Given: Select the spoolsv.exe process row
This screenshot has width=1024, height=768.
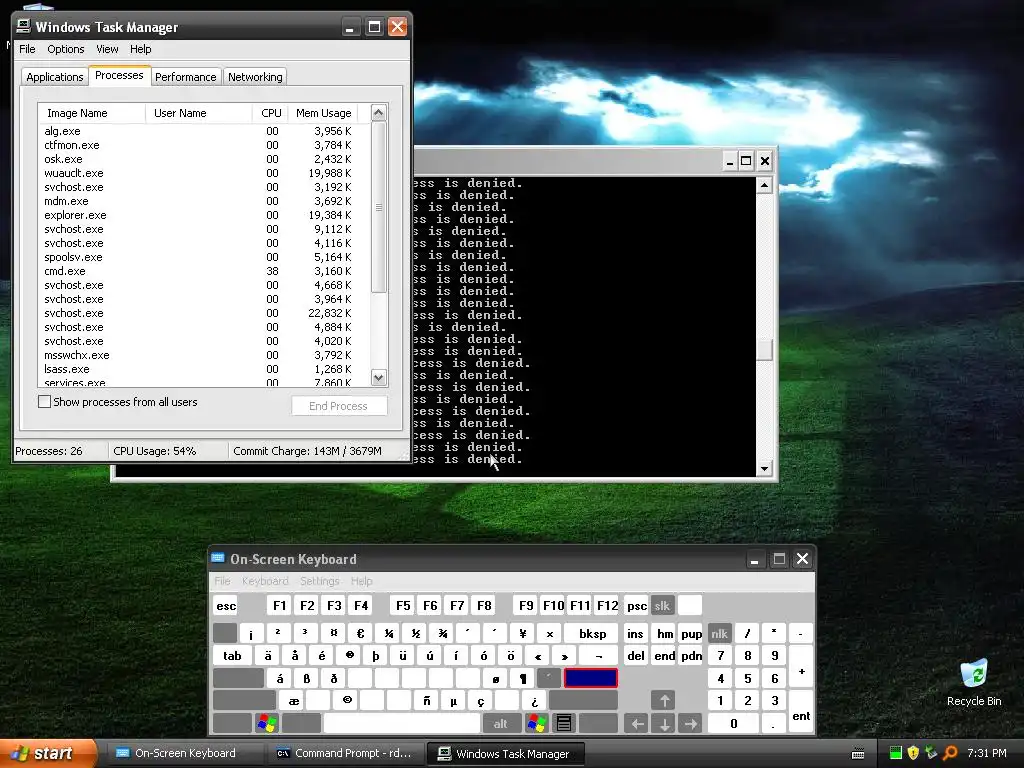Looking at the screenshot, I should pyautogui.click(x=204, y=257).
